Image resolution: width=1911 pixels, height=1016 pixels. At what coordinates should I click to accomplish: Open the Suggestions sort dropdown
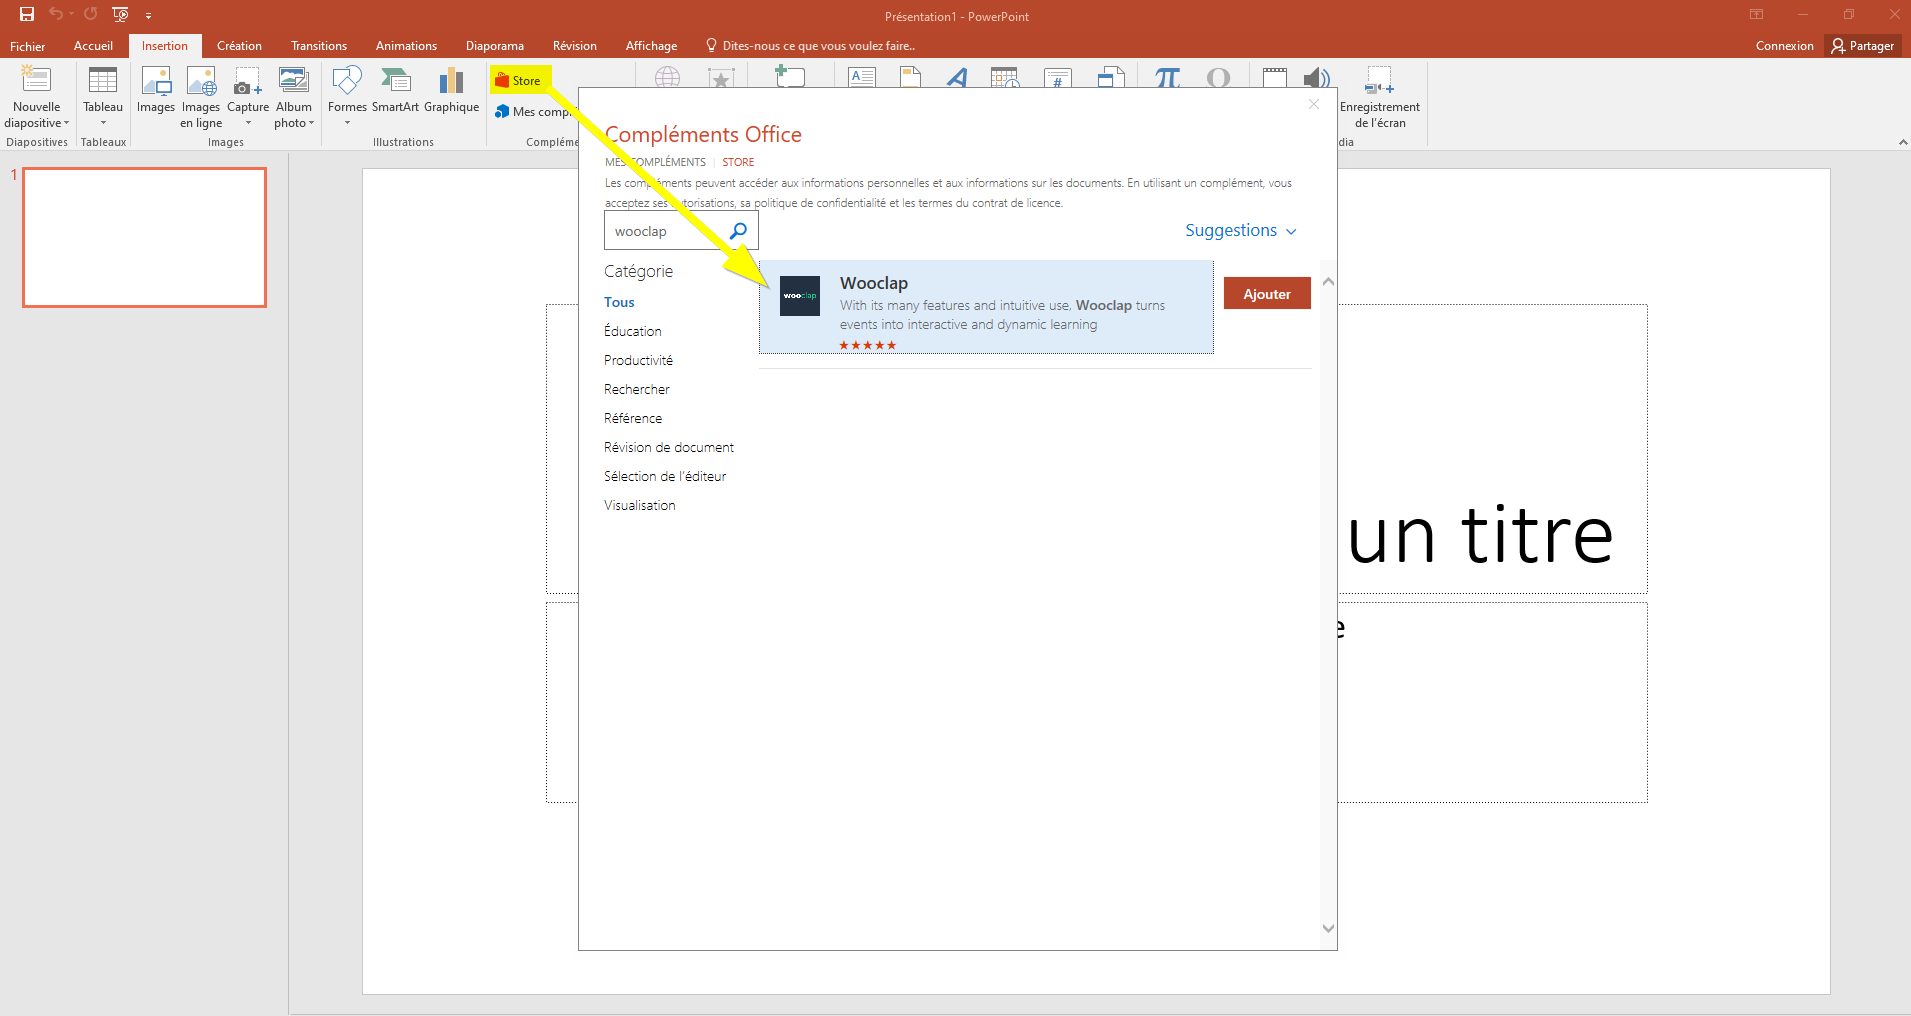coord(1240,231)
